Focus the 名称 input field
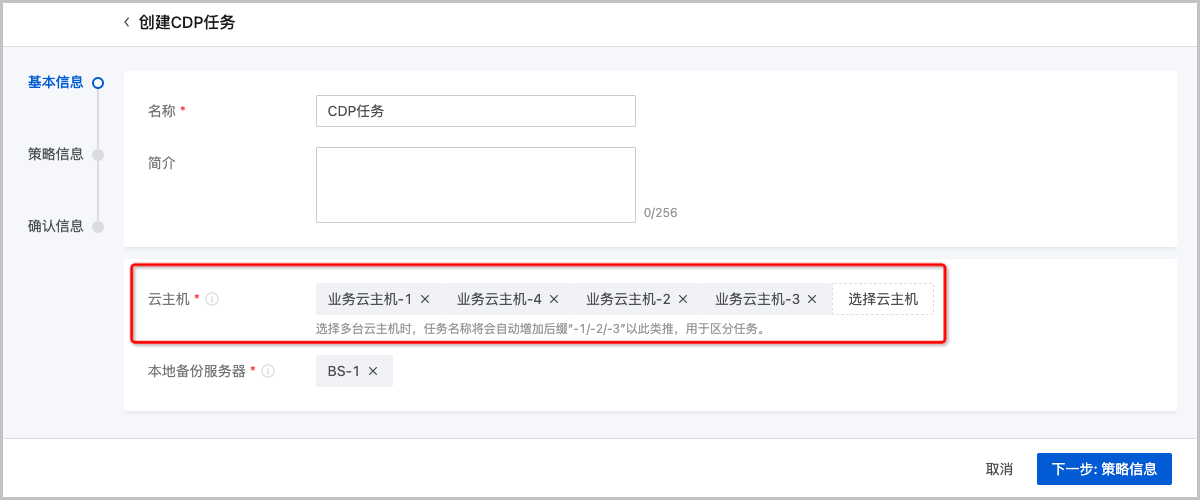Image resolution: width=1200 pixels, height=500 pixels. tap(475, 111)
